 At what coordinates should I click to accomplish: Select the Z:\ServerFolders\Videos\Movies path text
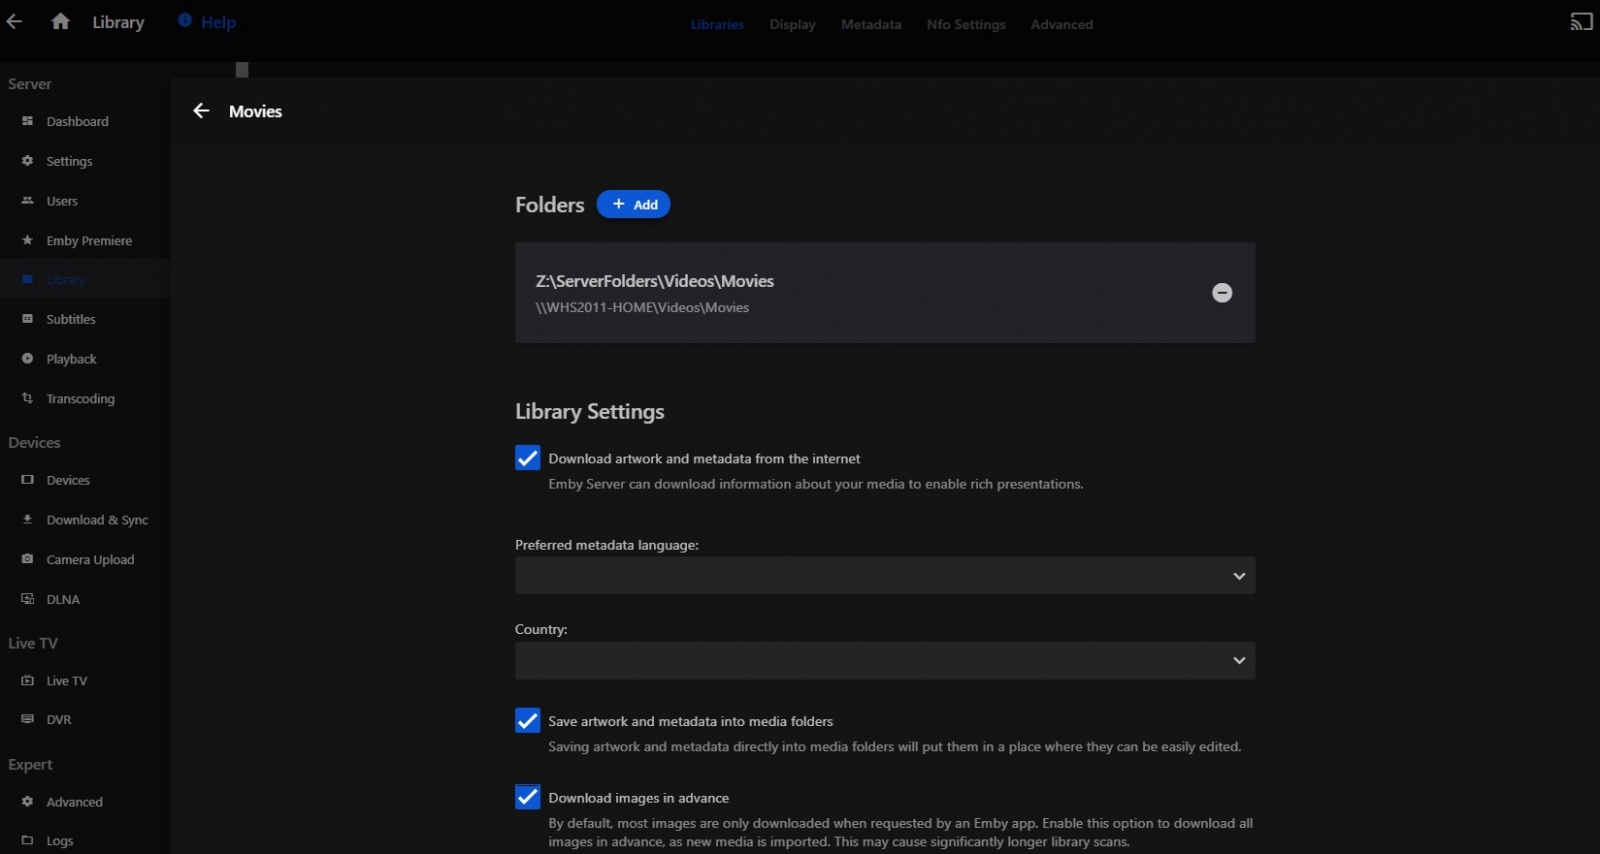[655, 281]
